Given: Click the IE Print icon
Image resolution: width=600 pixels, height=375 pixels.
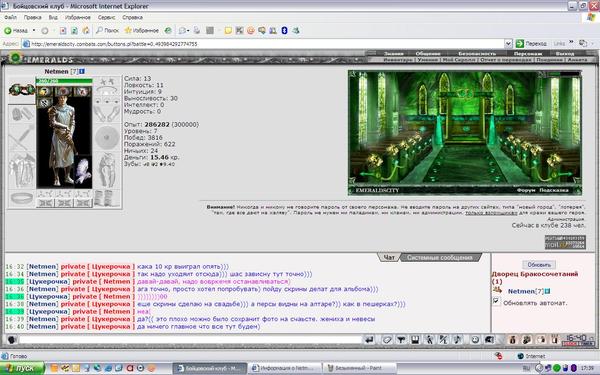Looking at the screenshot, I should (197, 31).
